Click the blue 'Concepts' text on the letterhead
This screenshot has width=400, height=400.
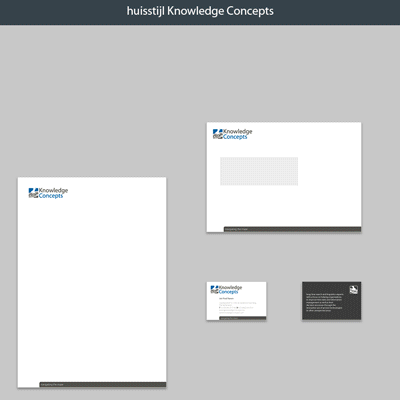pyautogui.click(x=51, y=196)
